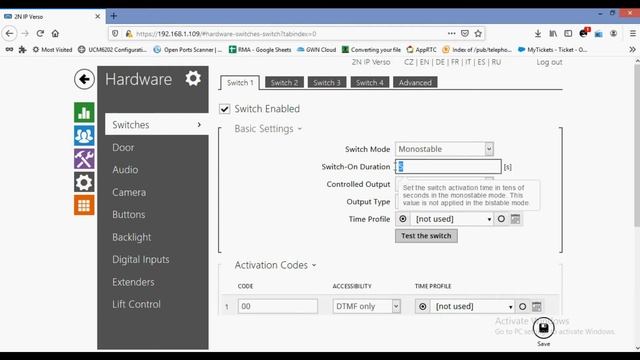The height and width of the screenshot is (360, 640).
Task: Click the circular back arrow icon
Action: click(x=84, y=79)
